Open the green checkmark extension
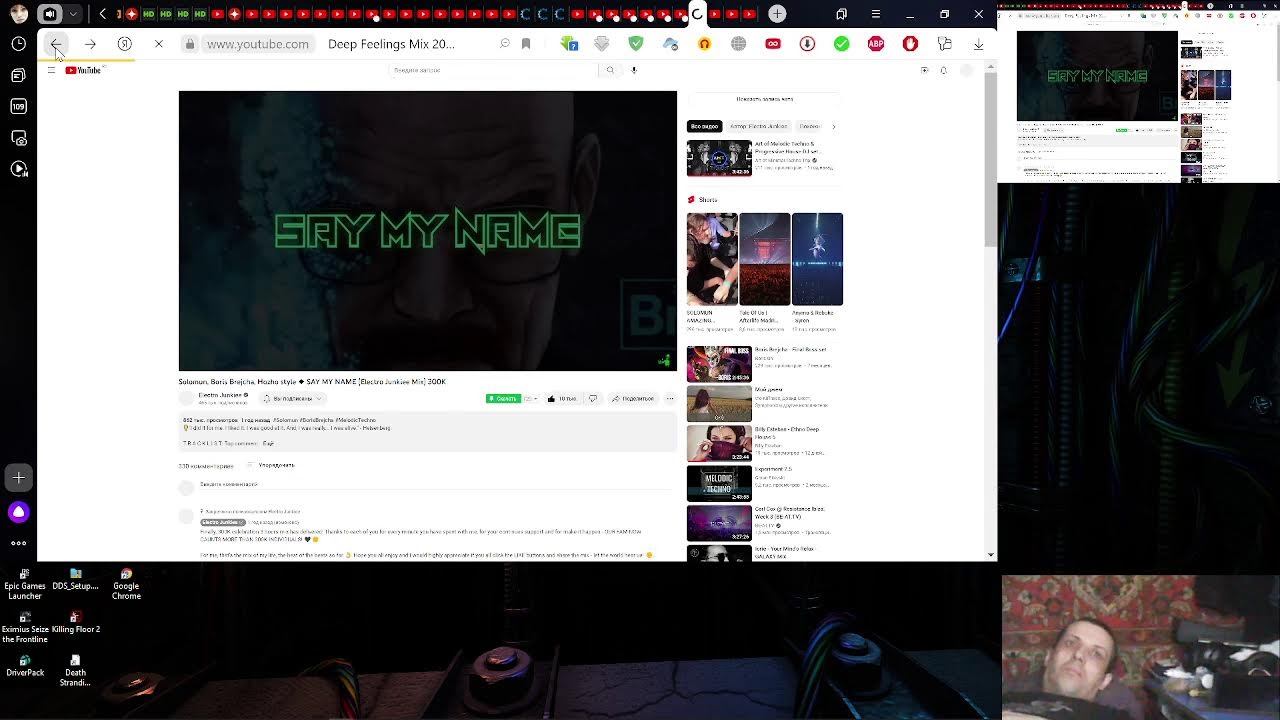 (x=842, y=44)
